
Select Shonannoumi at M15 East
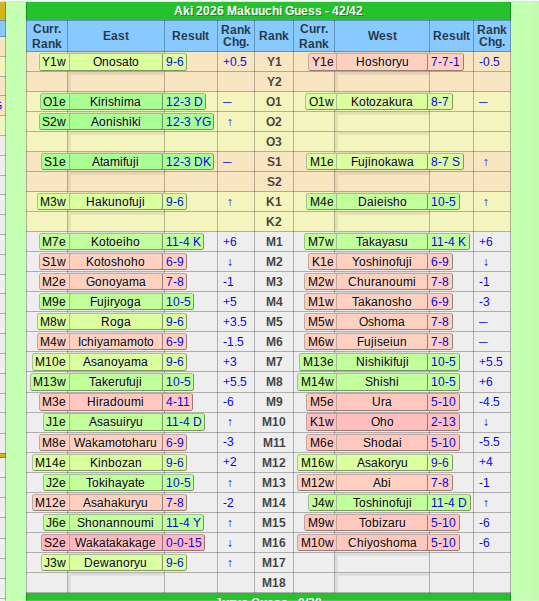tap(116, 522)
